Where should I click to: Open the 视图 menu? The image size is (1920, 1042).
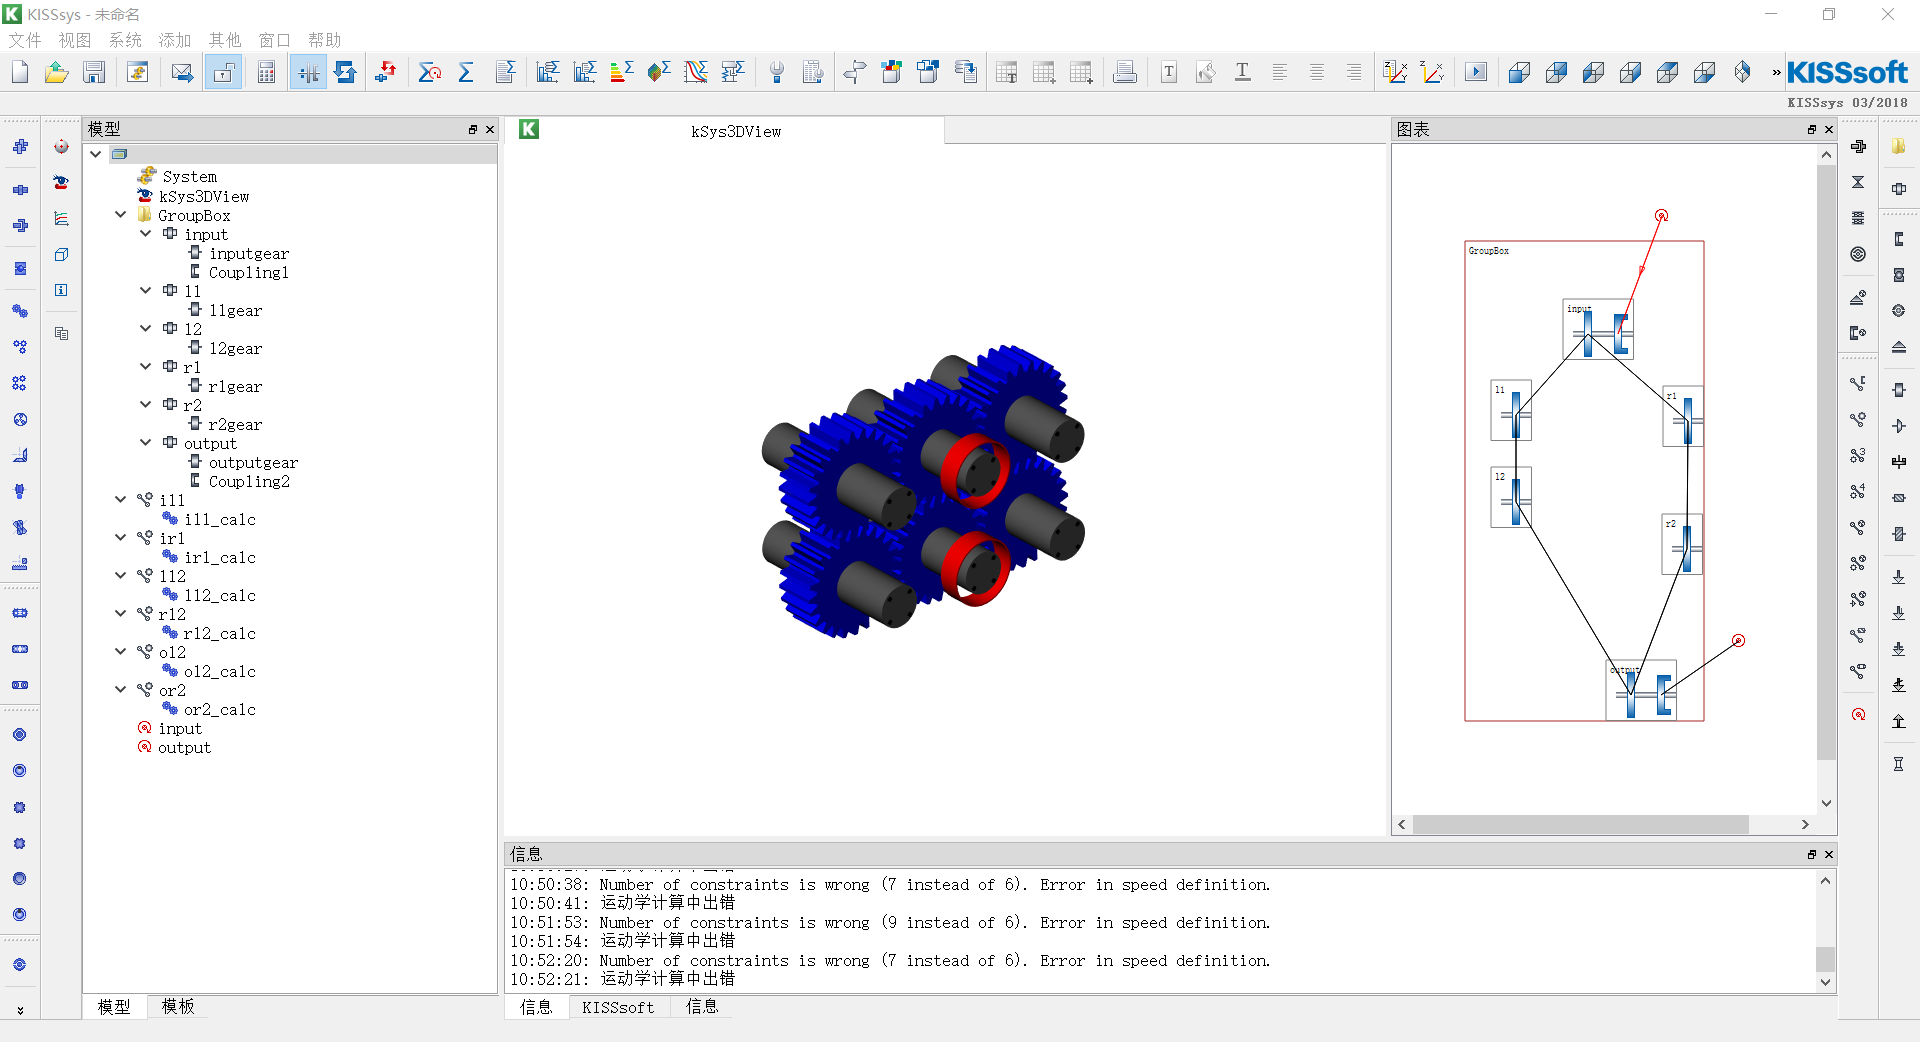click(x=75, y=40)
